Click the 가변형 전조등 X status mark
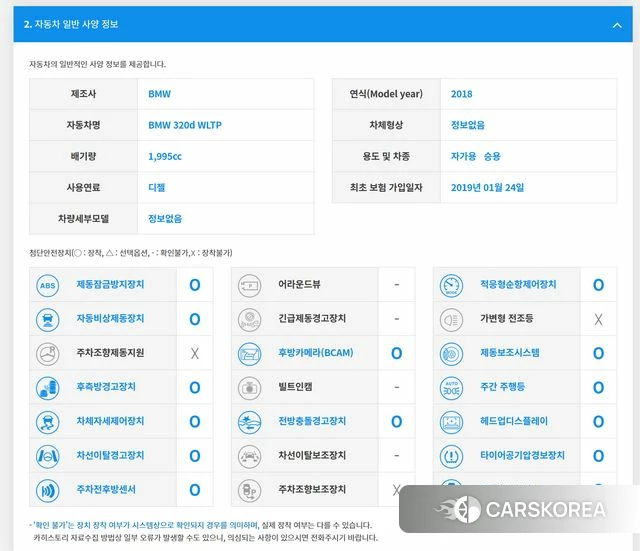 tap(598, 320)
